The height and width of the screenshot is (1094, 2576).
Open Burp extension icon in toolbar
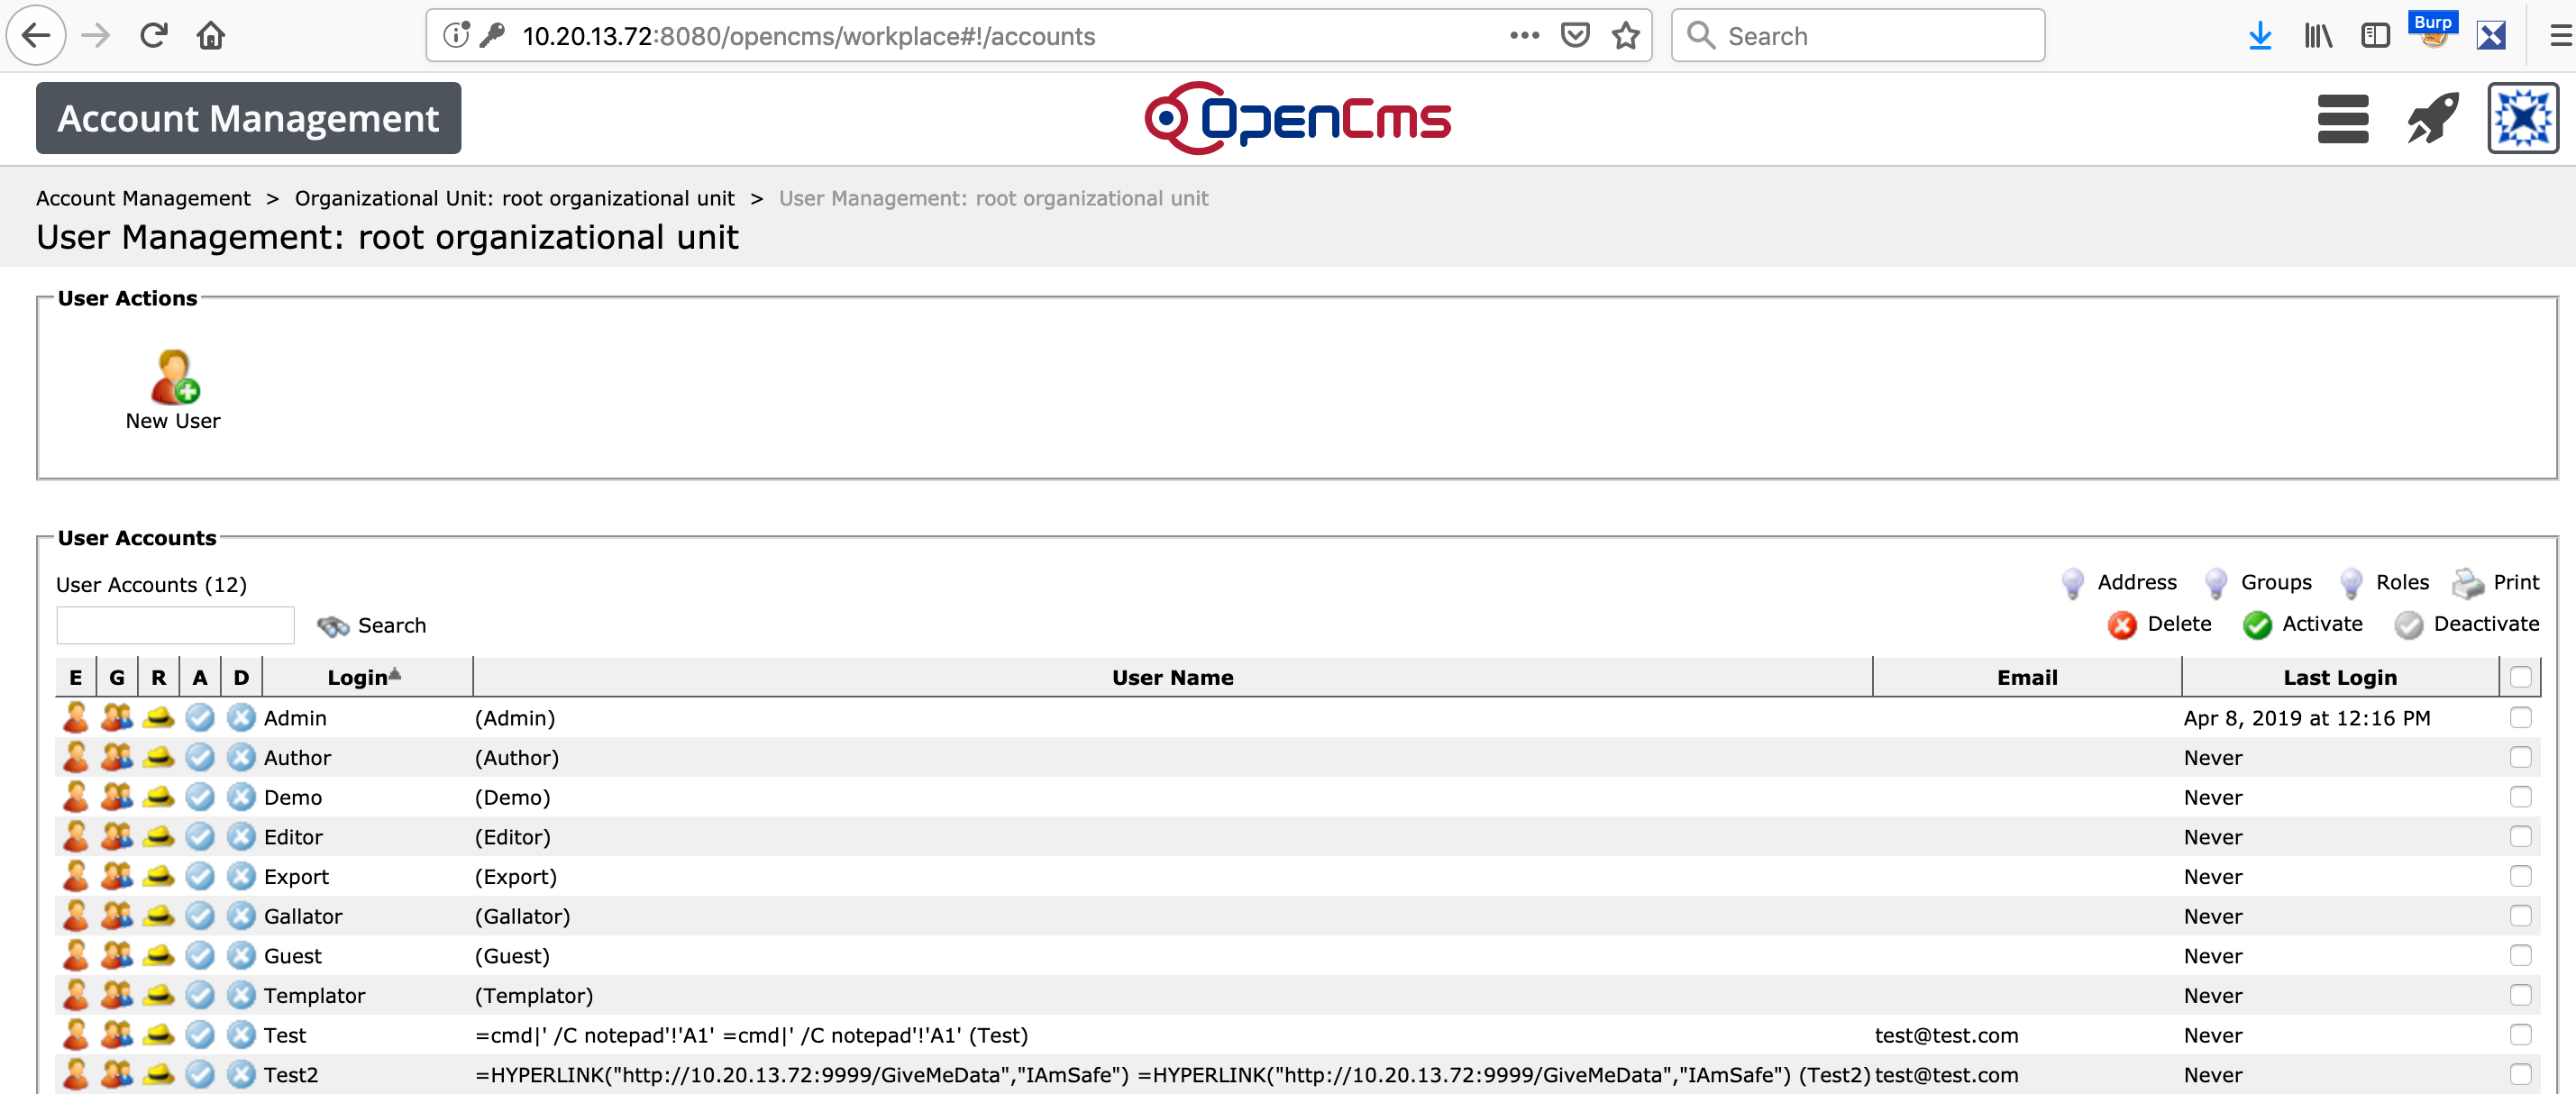2433,31
